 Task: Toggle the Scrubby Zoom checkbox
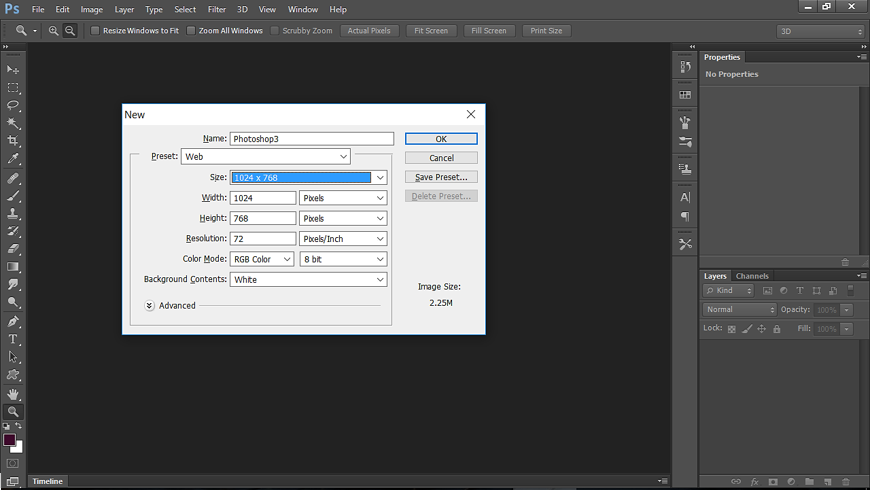274,31
